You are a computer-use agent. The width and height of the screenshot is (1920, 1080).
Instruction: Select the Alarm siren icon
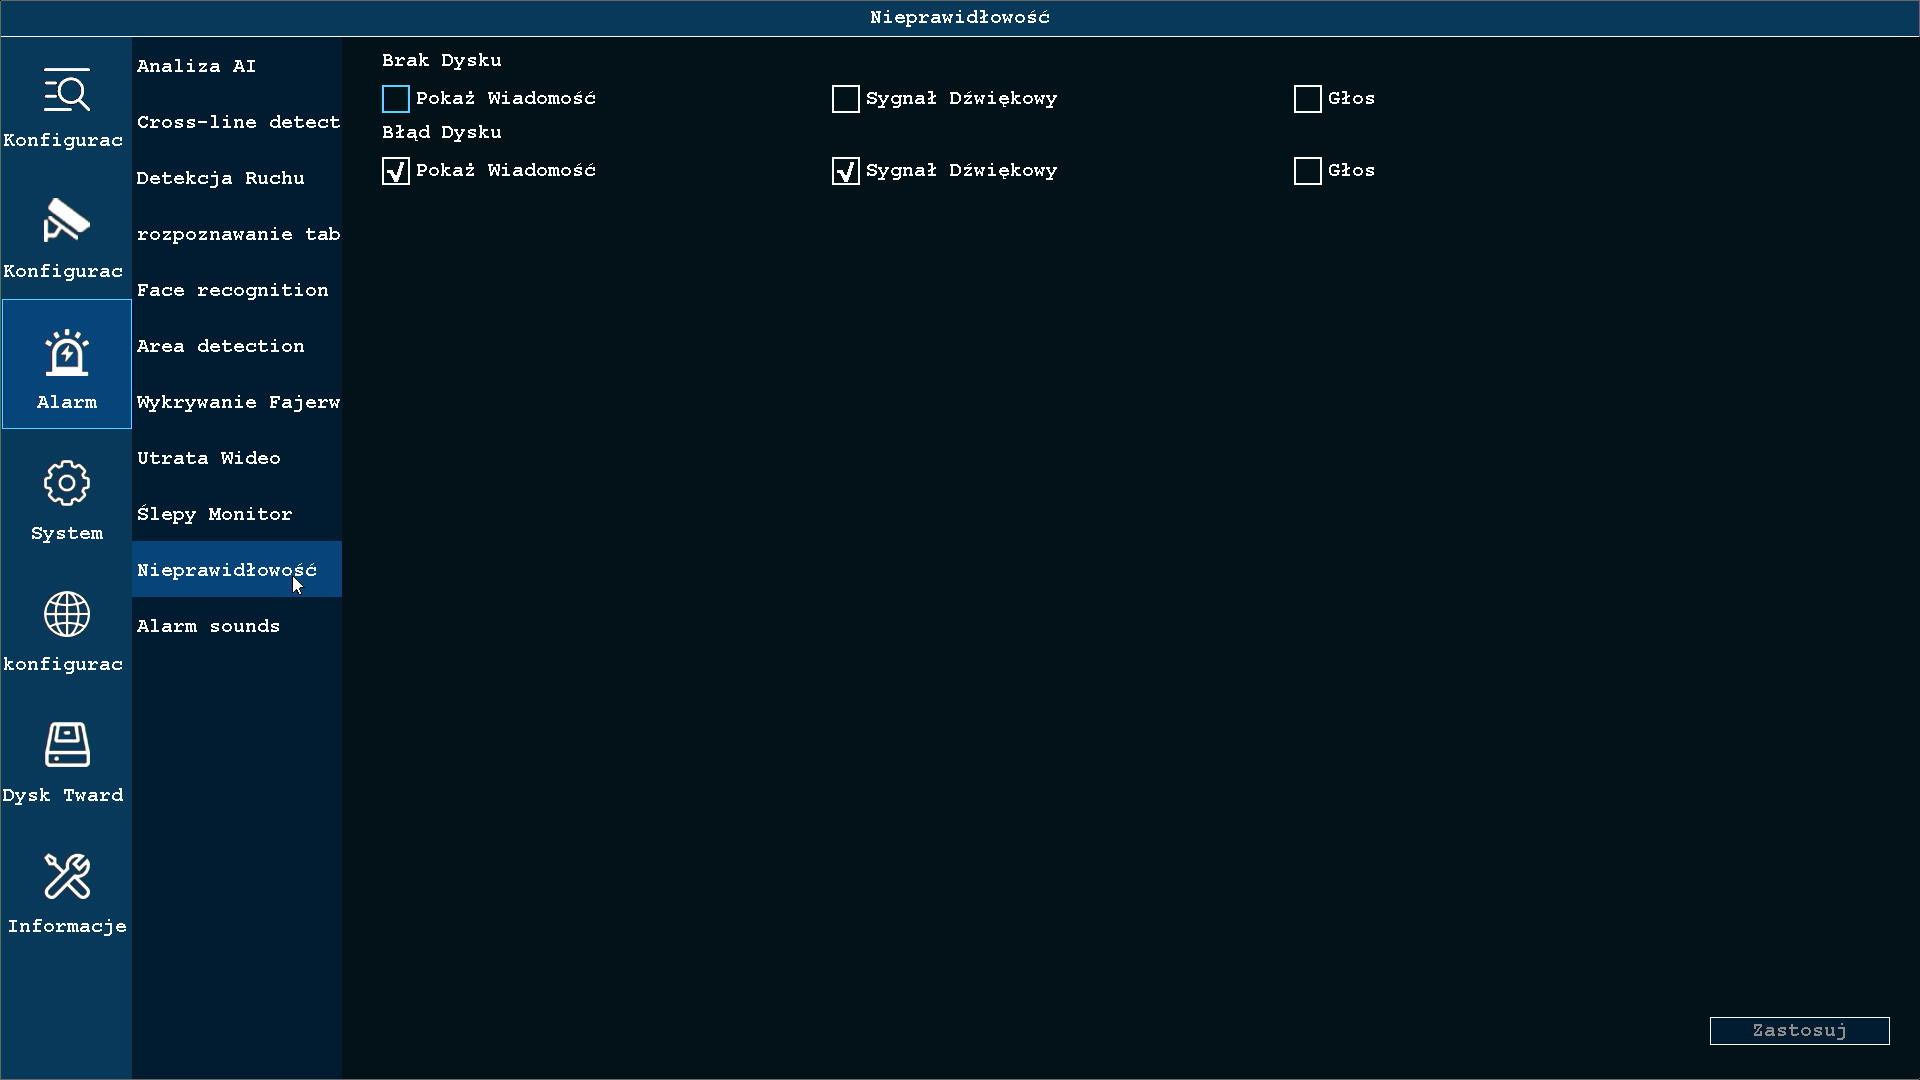click(67, 352)
